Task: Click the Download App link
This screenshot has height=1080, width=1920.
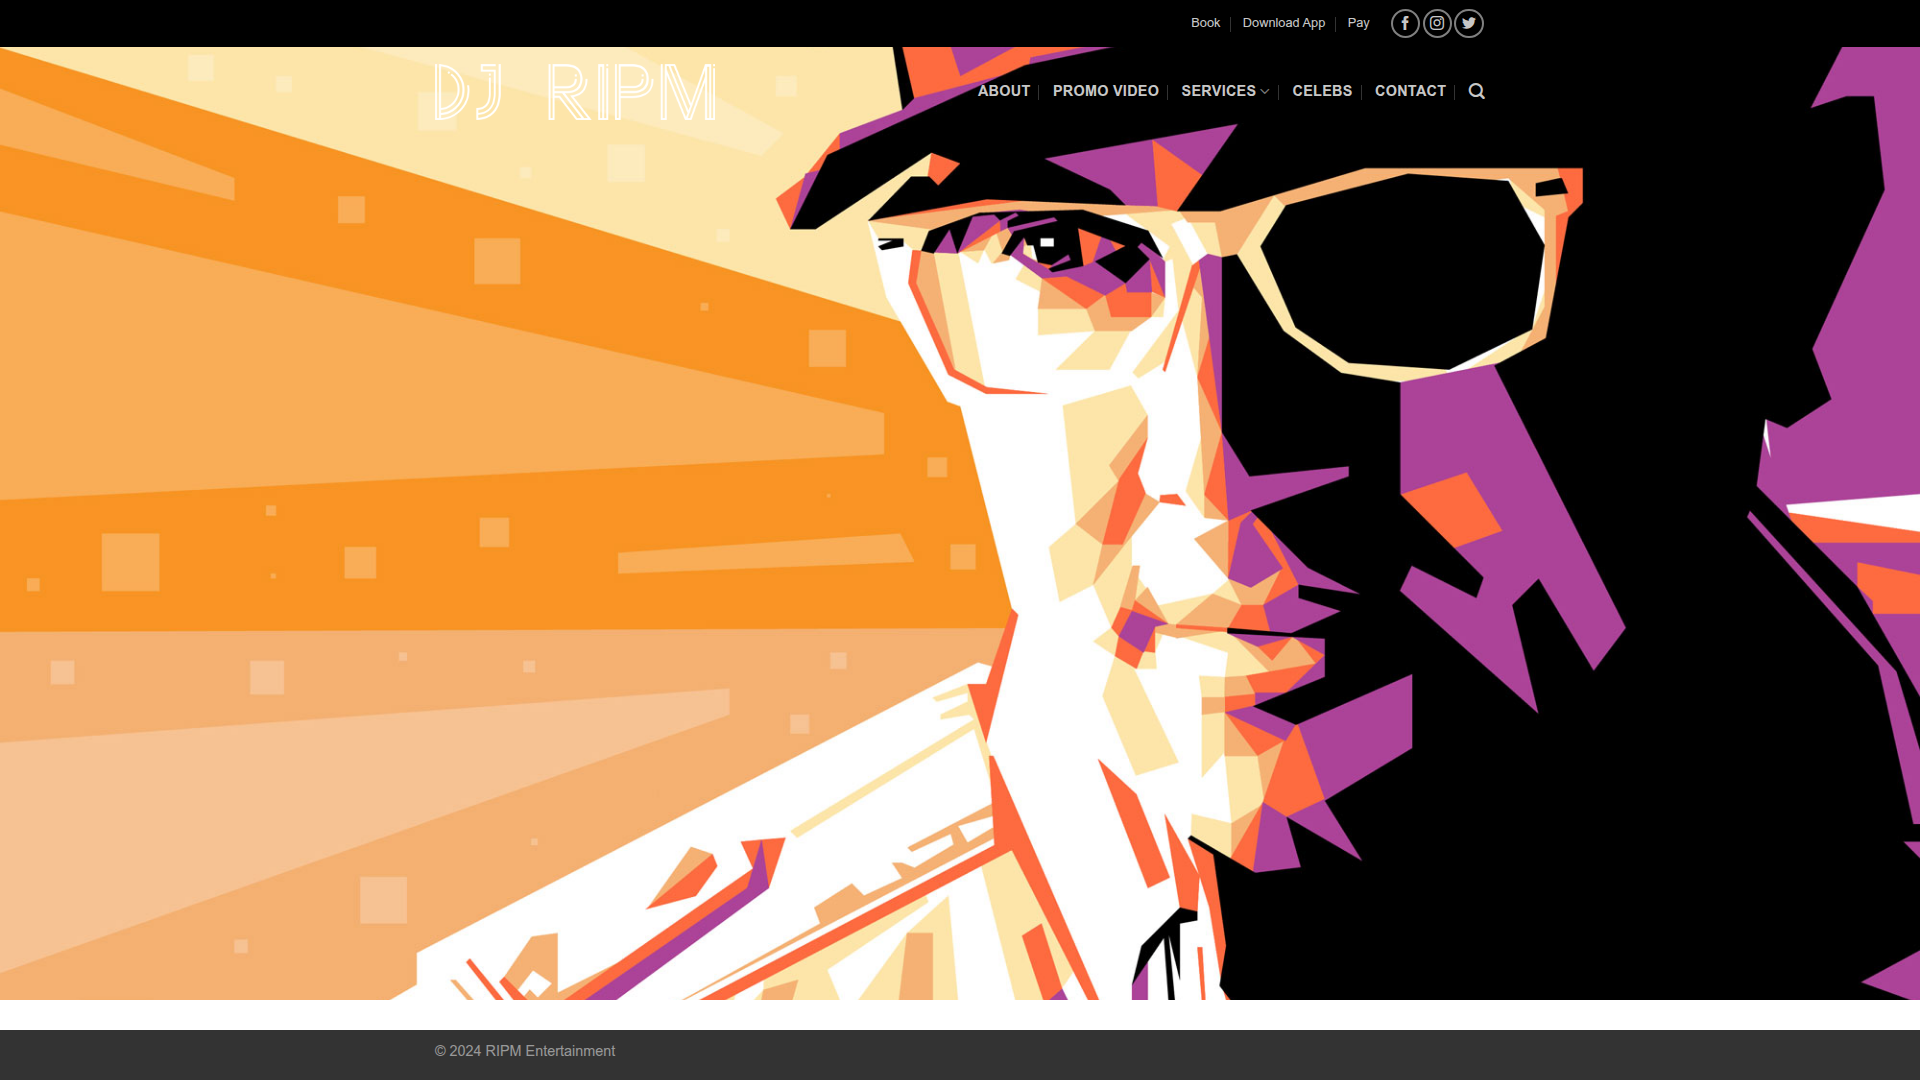Action: click(x=1283, y=22)
